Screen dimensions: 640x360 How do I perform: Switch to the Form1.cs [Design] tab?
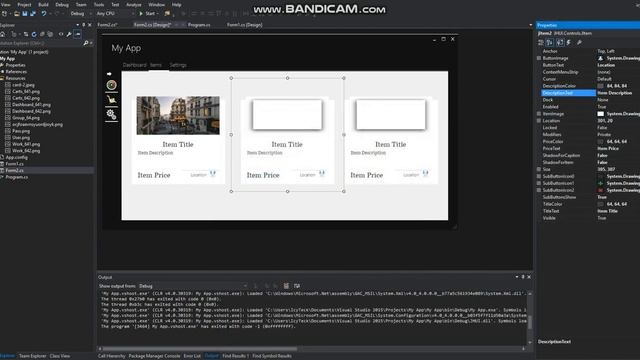click(x=244, y=25)
